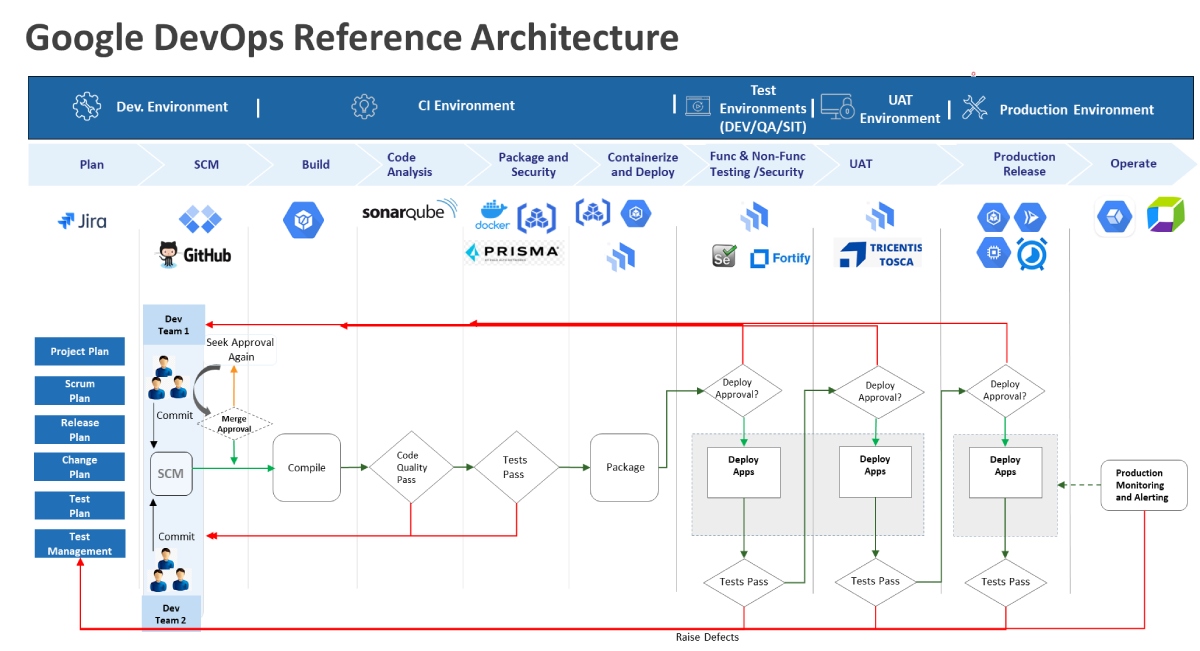The height and width of the screenshot is (651, 1200).
Task: Click the Production Monitoring and Alerting box
Action: [1139, 485]
